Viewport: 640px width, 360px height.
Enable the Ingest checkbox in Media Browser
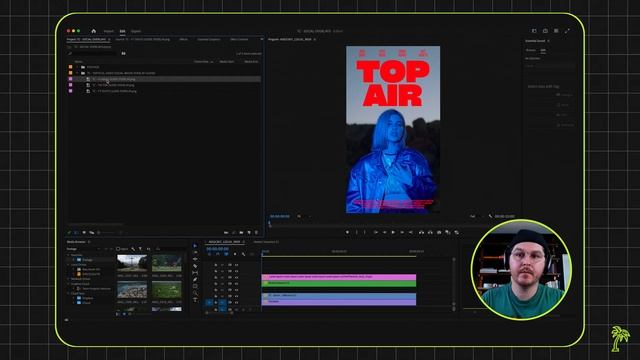coord(118,249)
